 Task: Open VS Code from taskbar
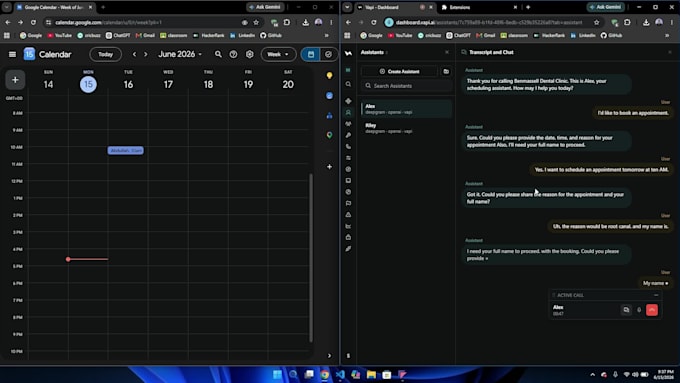point(340,374)
